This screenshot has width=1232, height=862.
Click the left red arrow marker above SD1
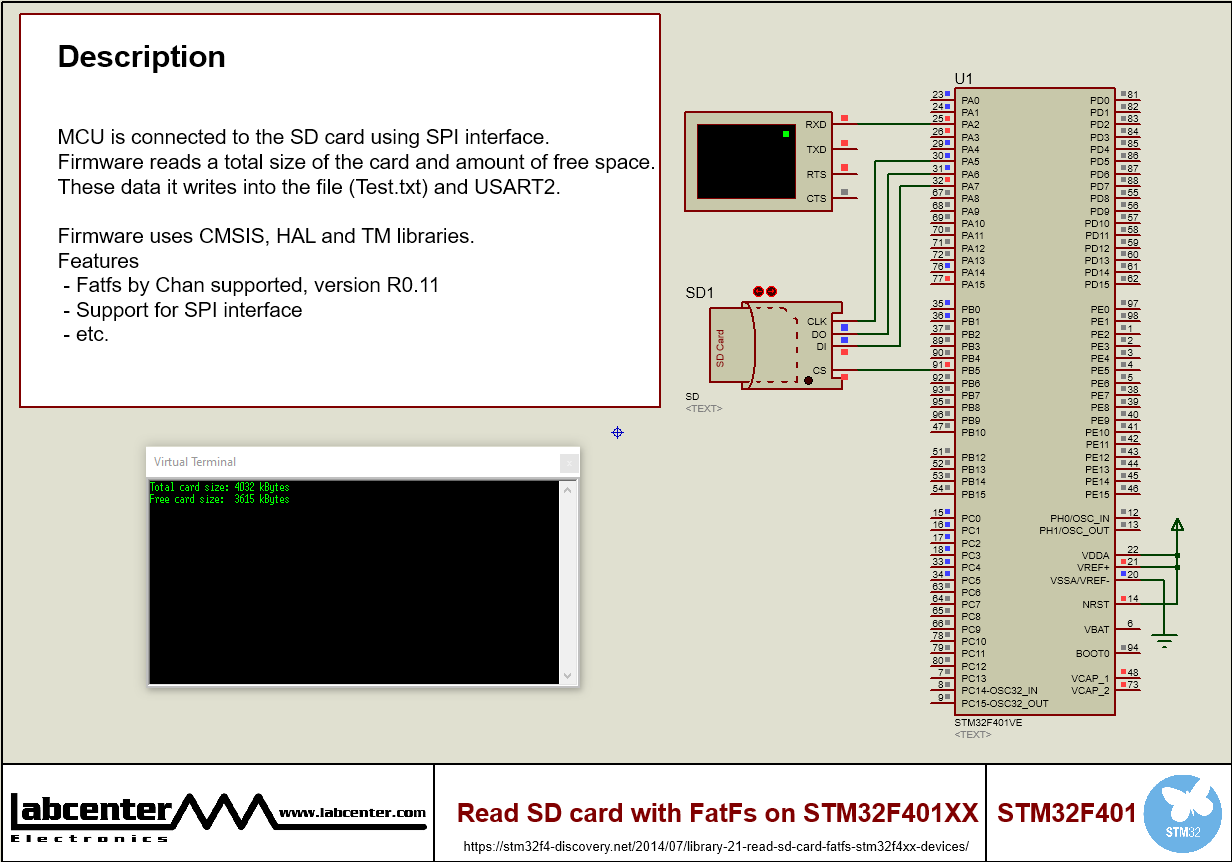click(x=757, y=291)
